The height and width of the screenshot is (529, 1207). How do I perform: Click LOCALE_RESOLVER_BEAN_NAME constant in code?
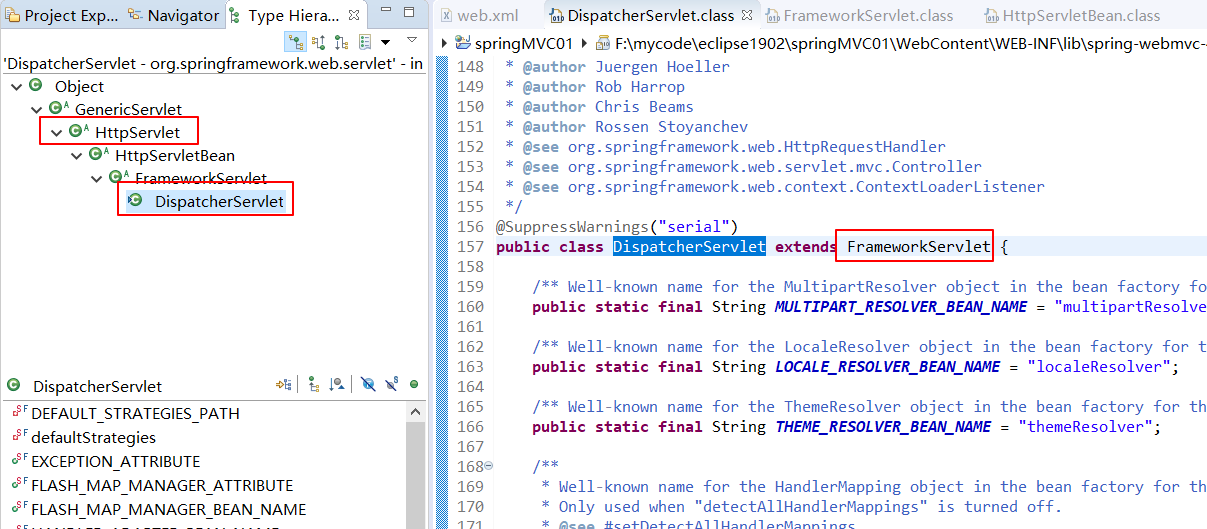point(888,366)
